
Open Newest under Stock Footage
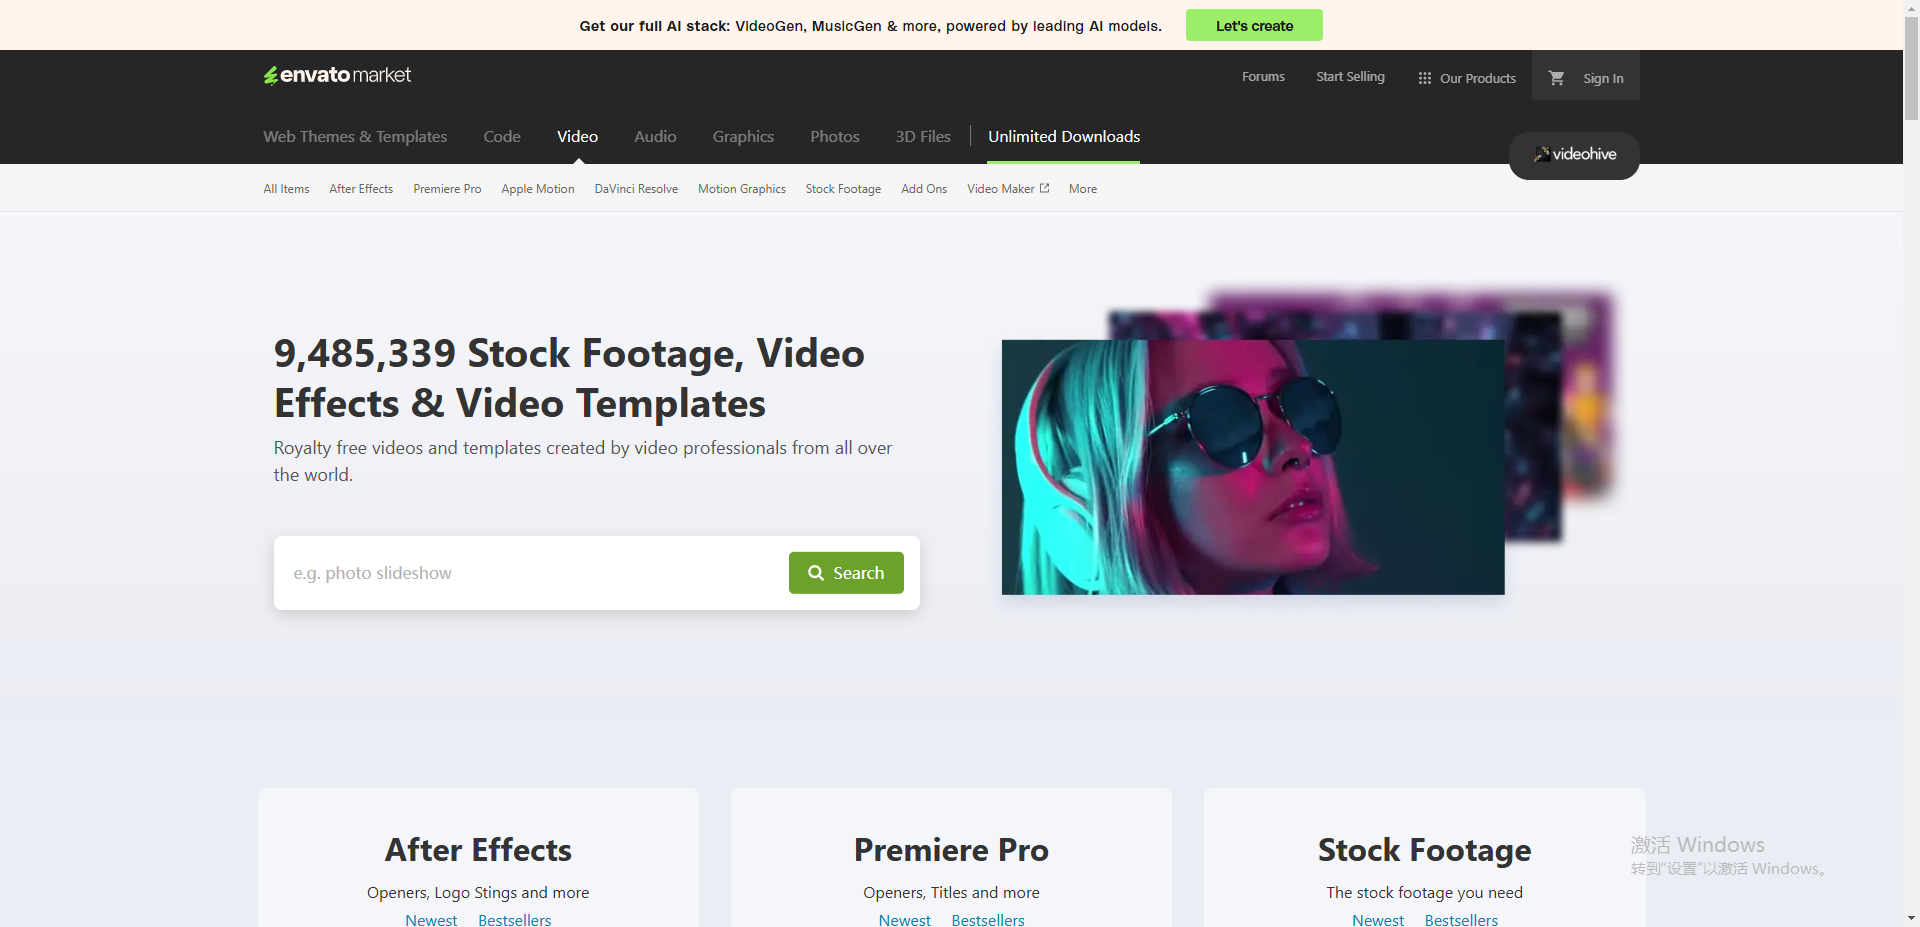pyautogui.click(x=1378, y=919)
